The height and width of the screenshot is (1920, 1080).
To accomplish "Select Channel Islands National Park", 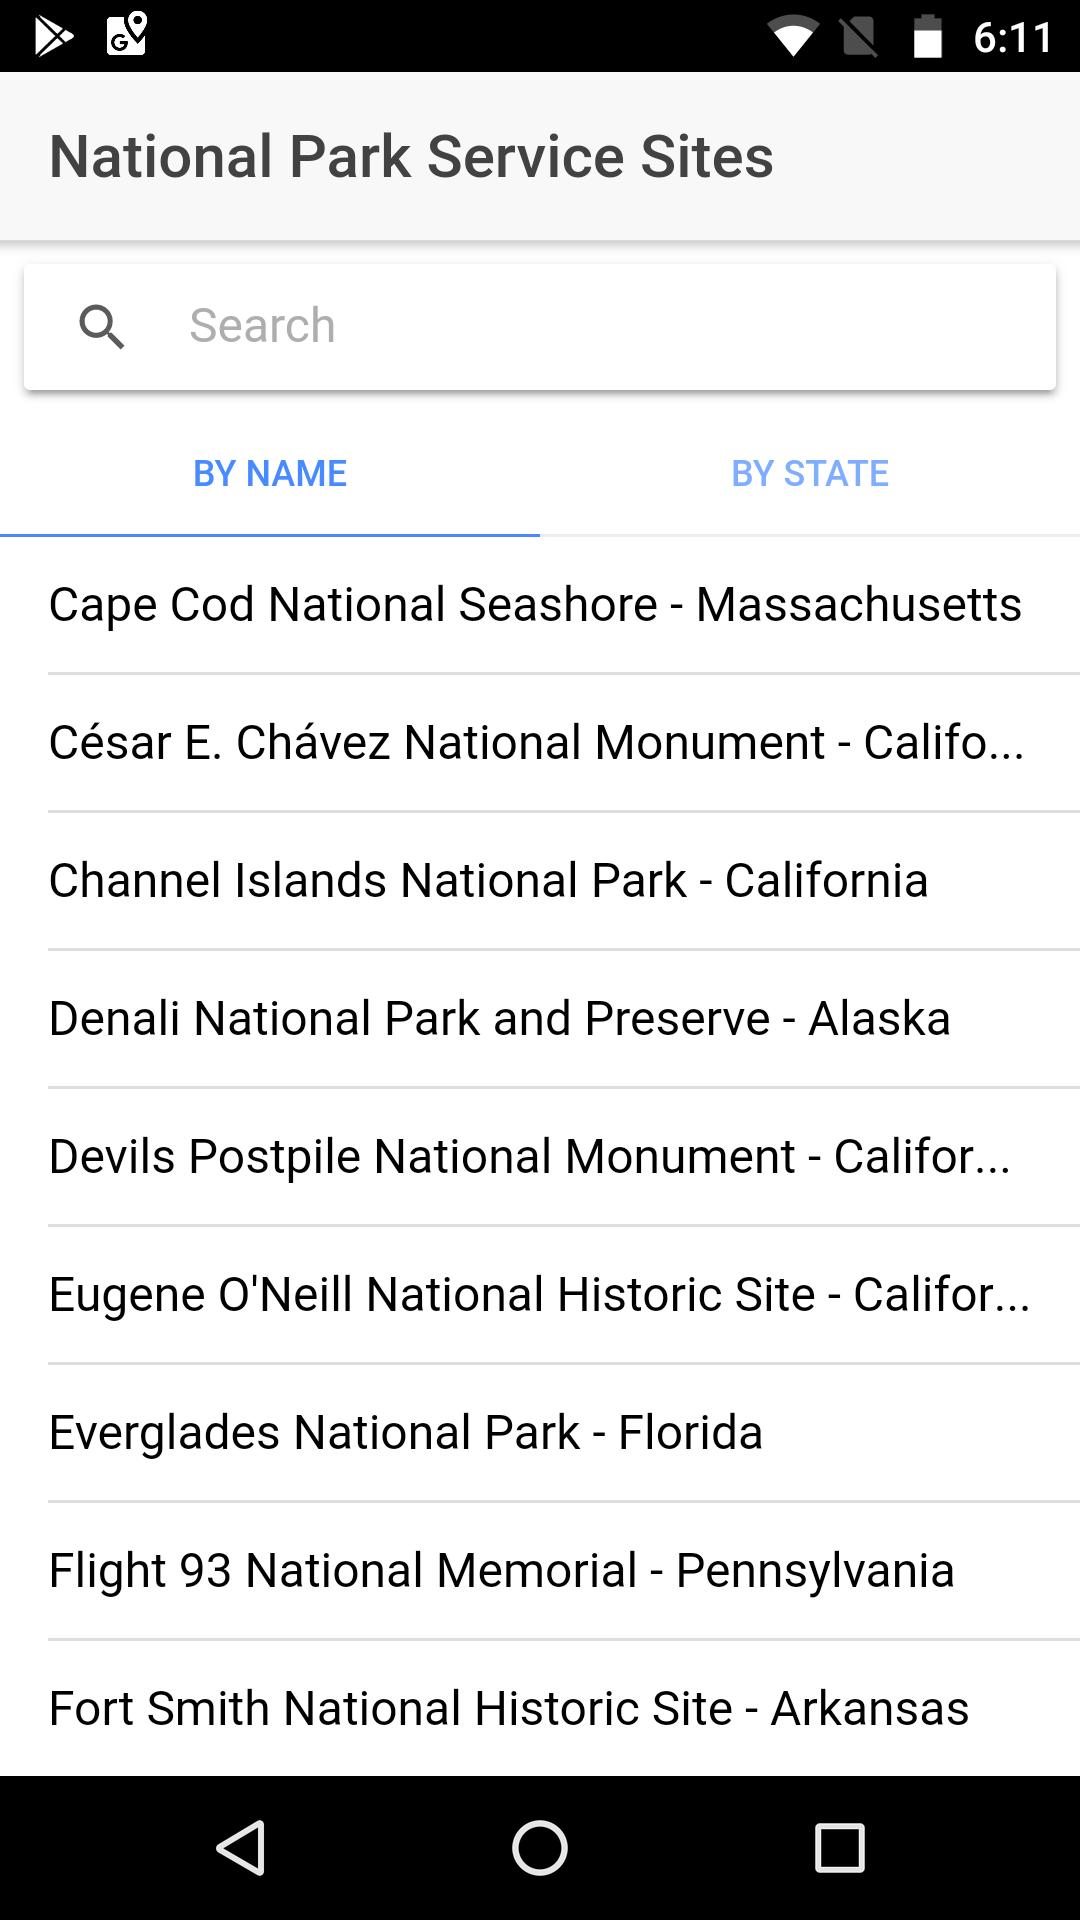I will click(489, 881).
